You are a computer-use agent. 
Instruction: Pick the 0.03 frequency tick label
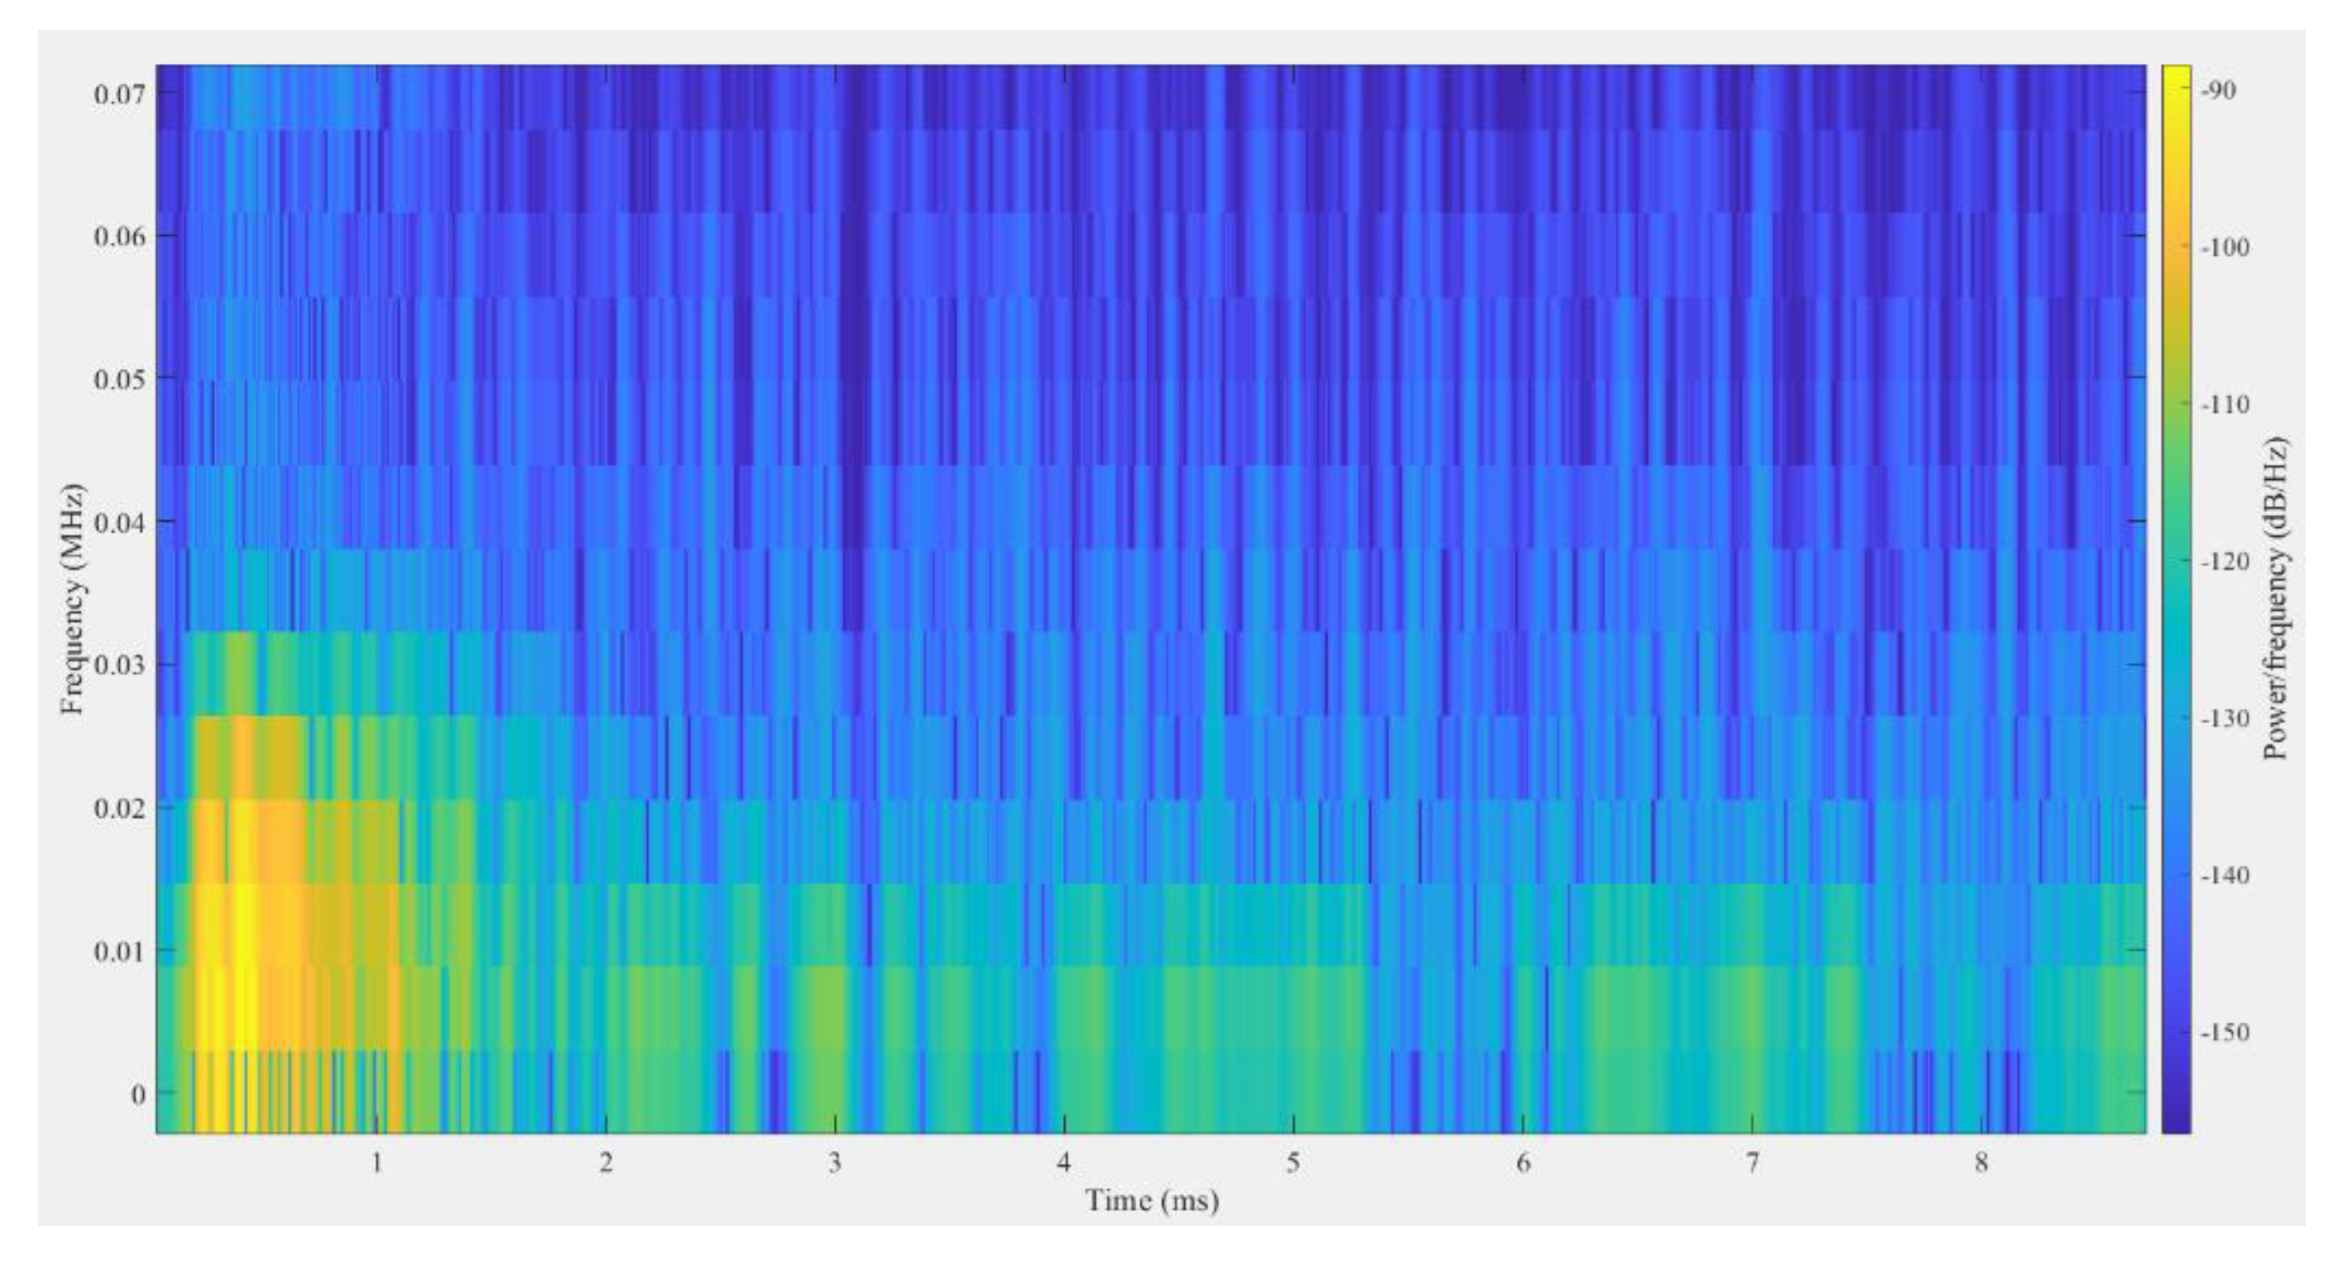pyautogui.click(x=119, y=665)
